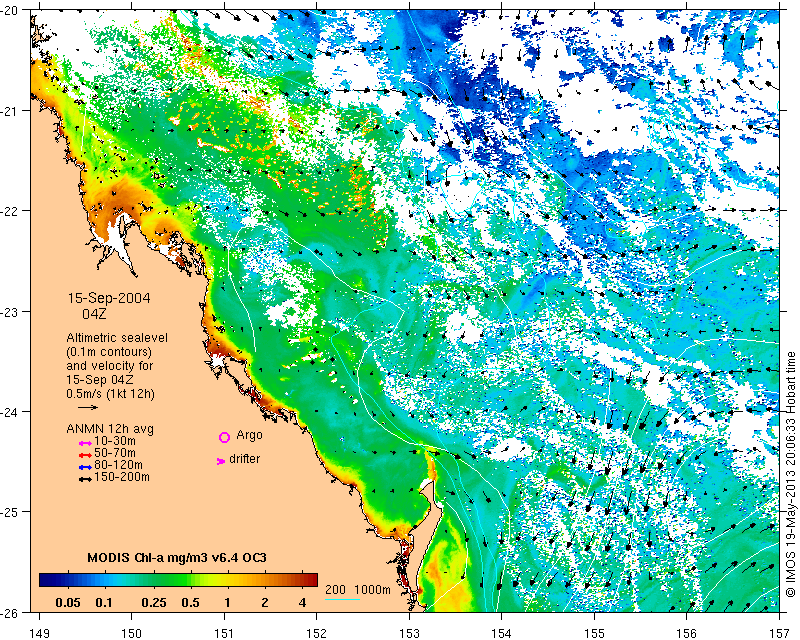
Task: Click the '(0.1m contours)' text line
Action: 109,352
